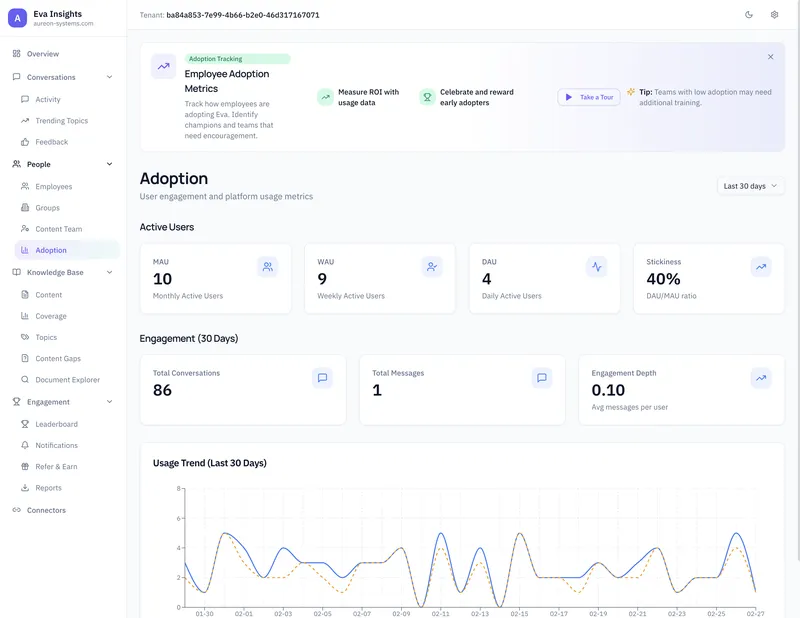Click the MAU value 10

click(x=162, y=279)
